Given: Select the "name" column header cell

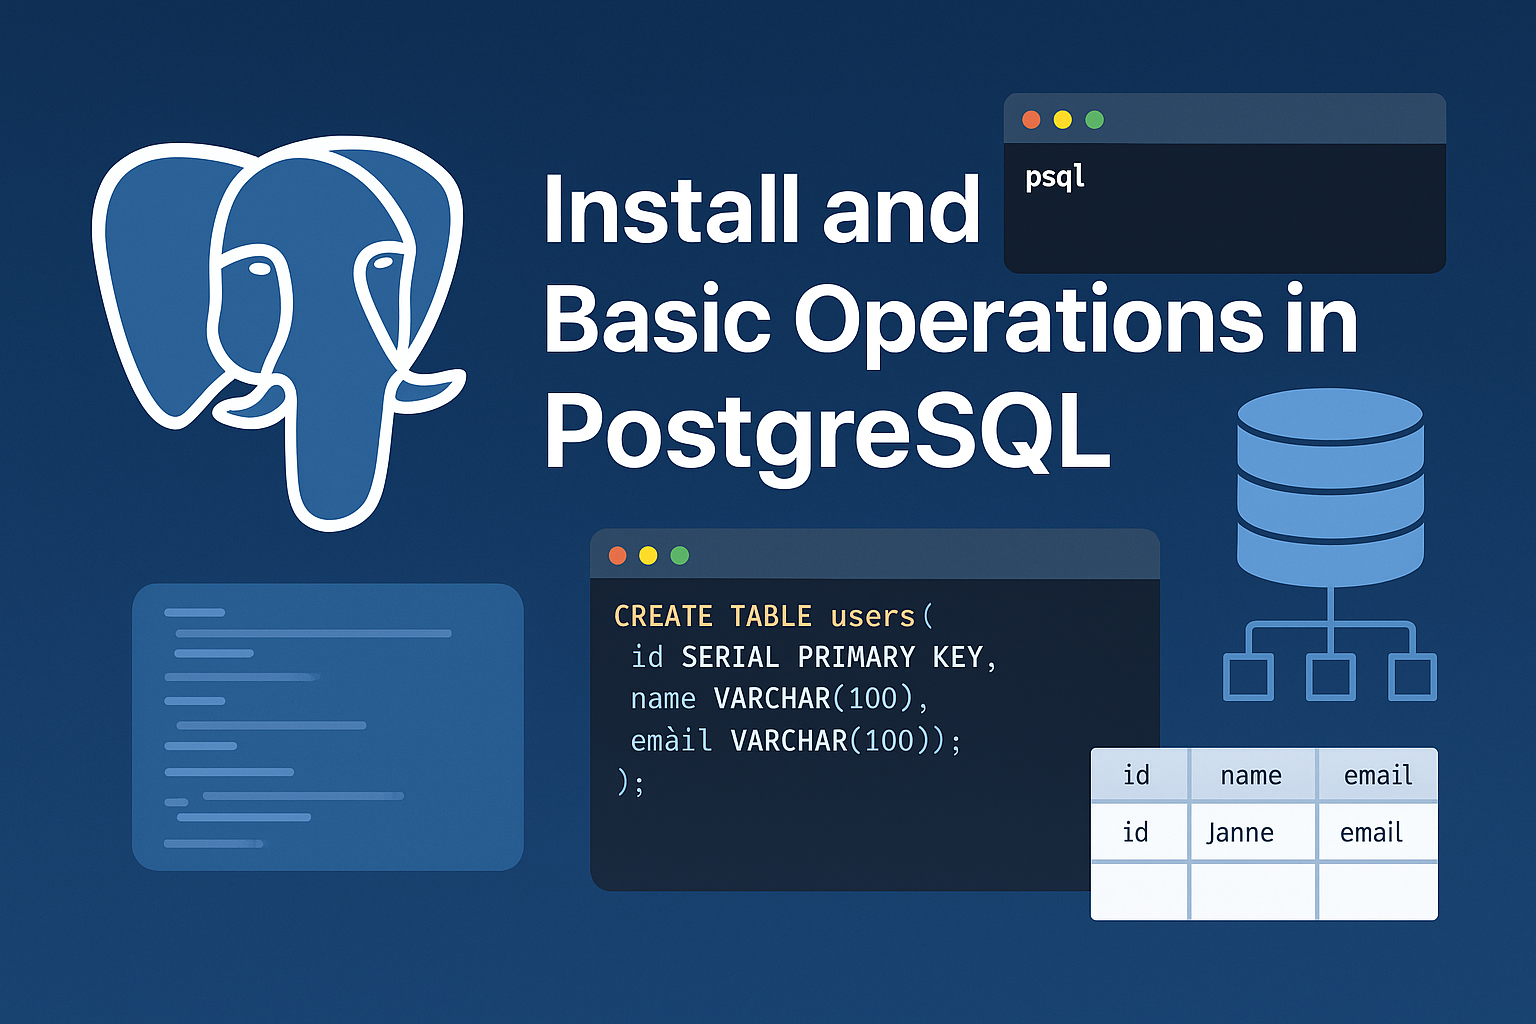Looking at the screenshot, I should coord(1252,775).
